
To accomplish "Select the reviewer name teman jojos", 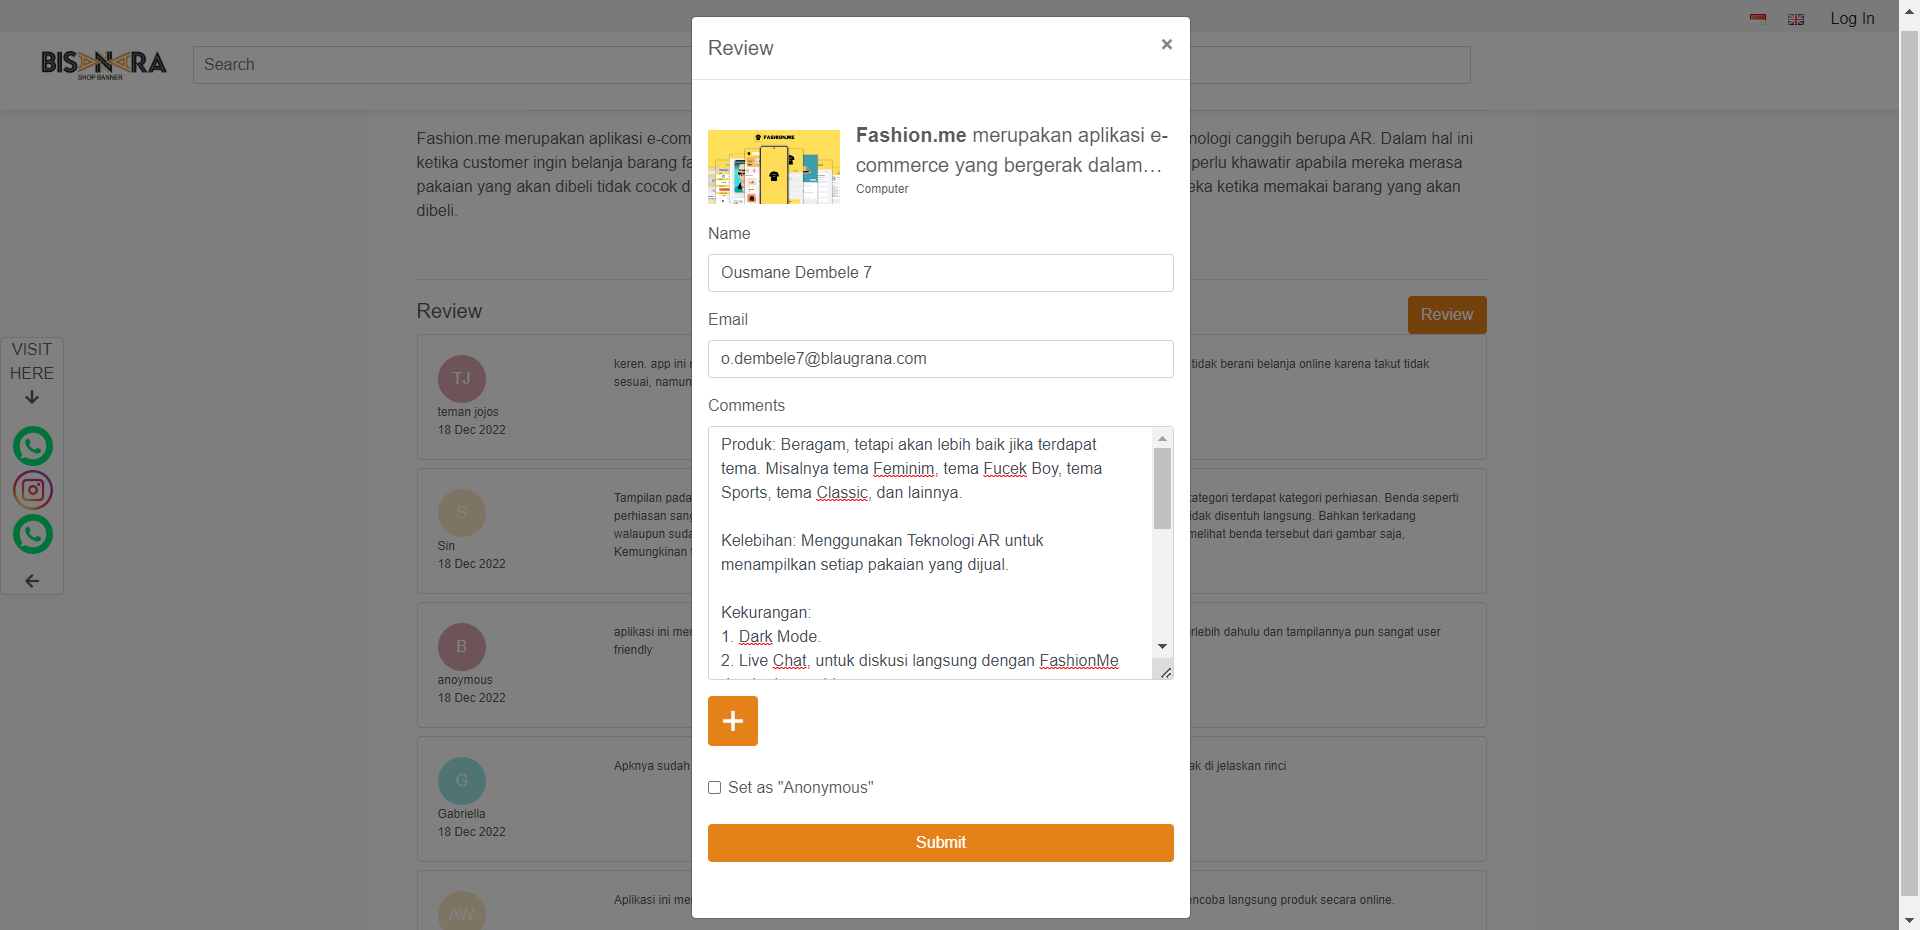I will point(468,412).
